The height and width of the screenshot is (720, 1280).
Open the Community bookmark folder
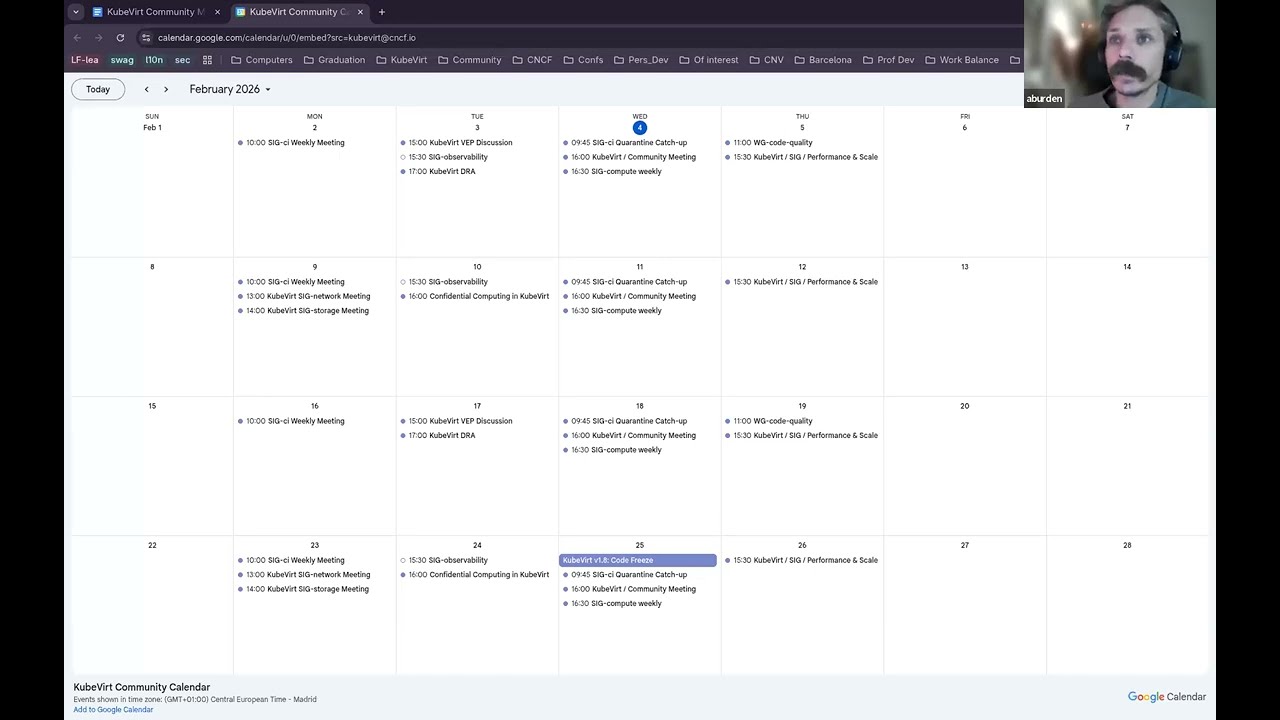pos(469,60)
